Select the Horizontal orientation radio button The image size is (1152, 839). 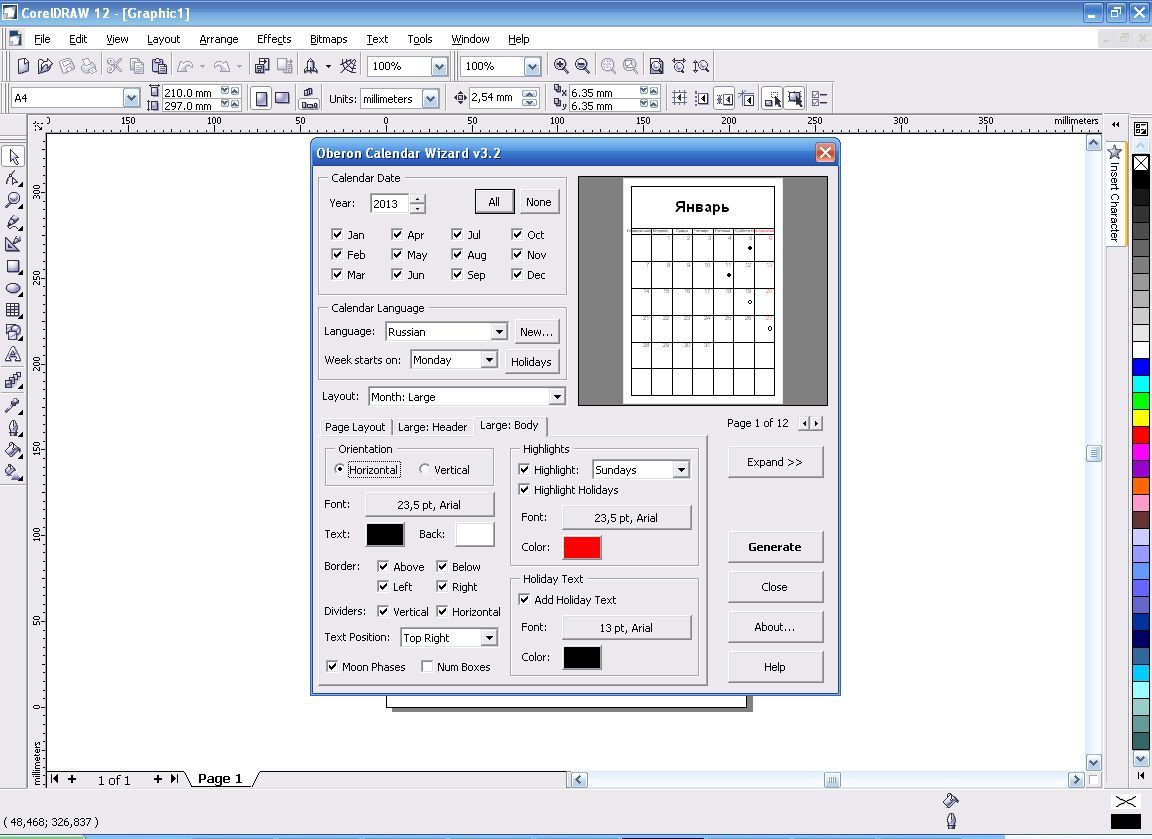click(339, 469)
